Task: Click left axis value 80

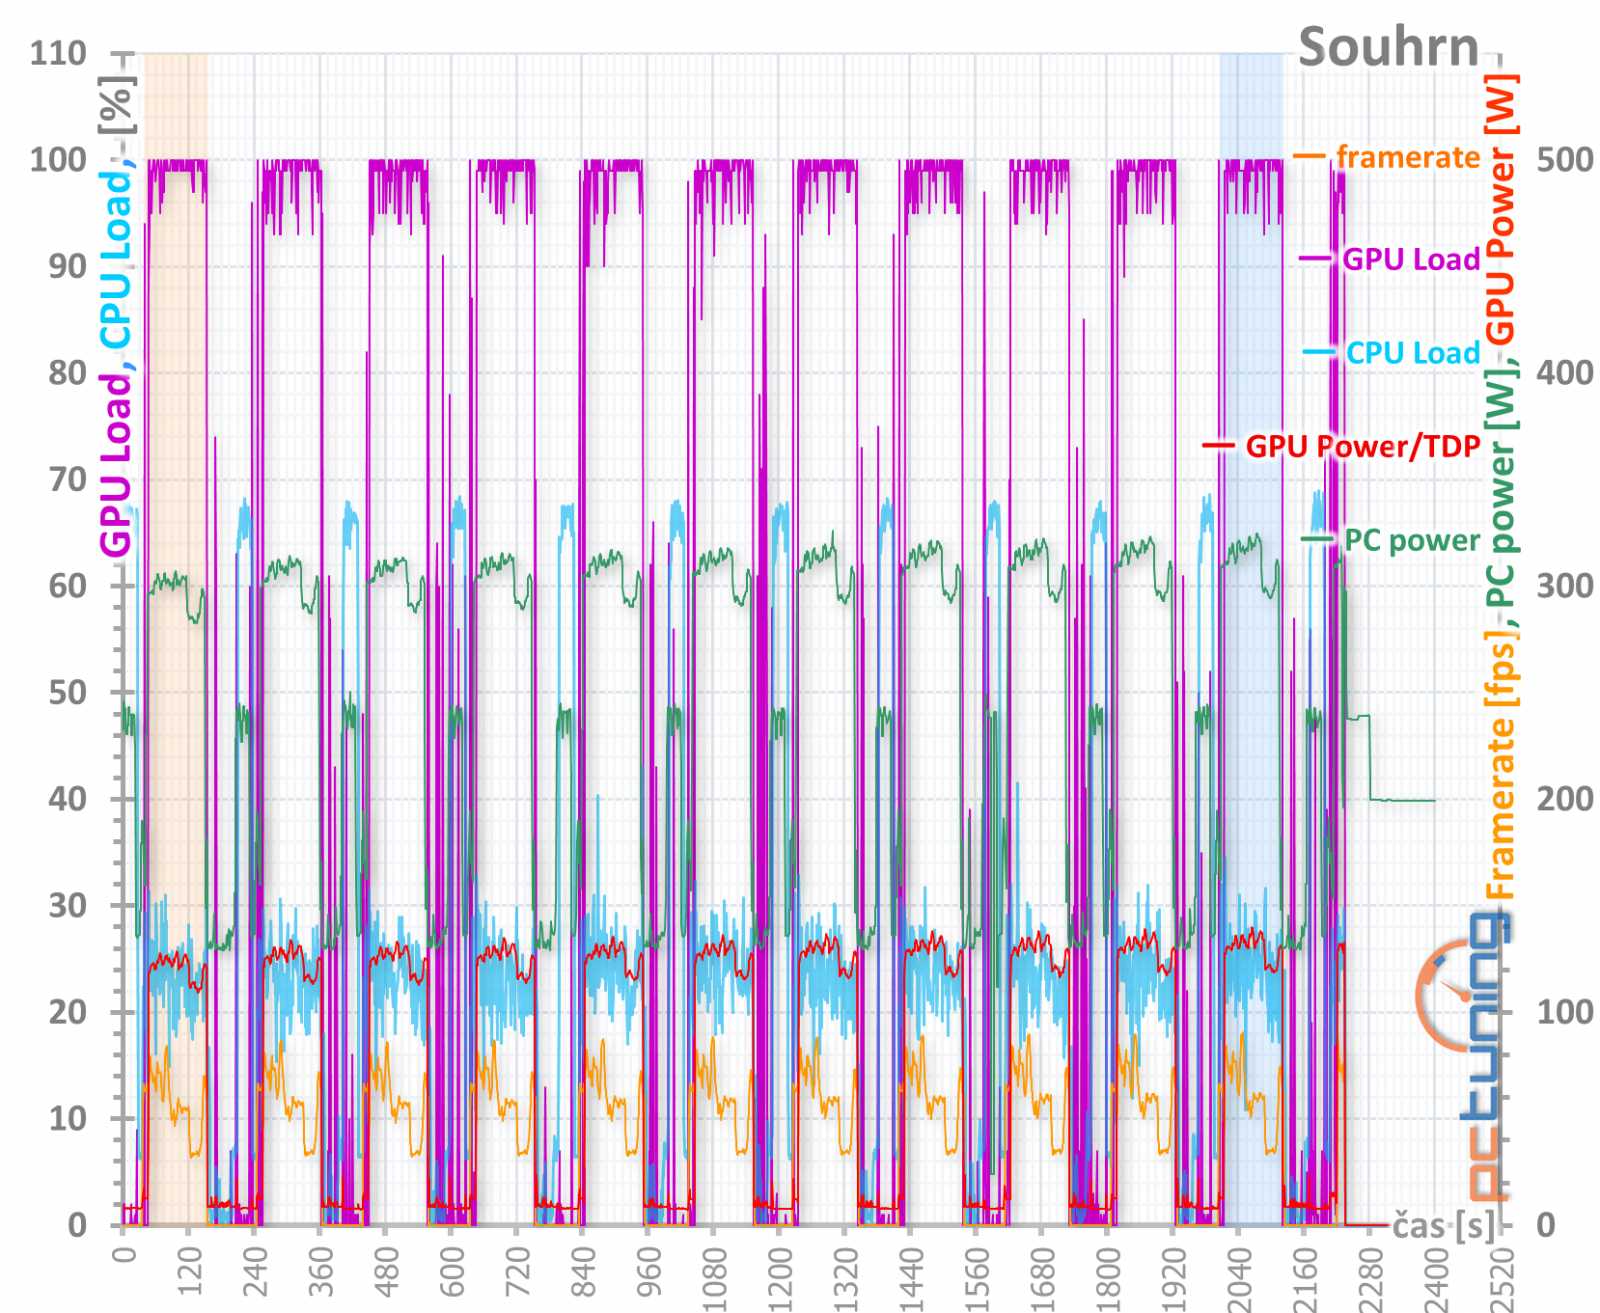Action: pyautogui.click(x=68, y=373)
